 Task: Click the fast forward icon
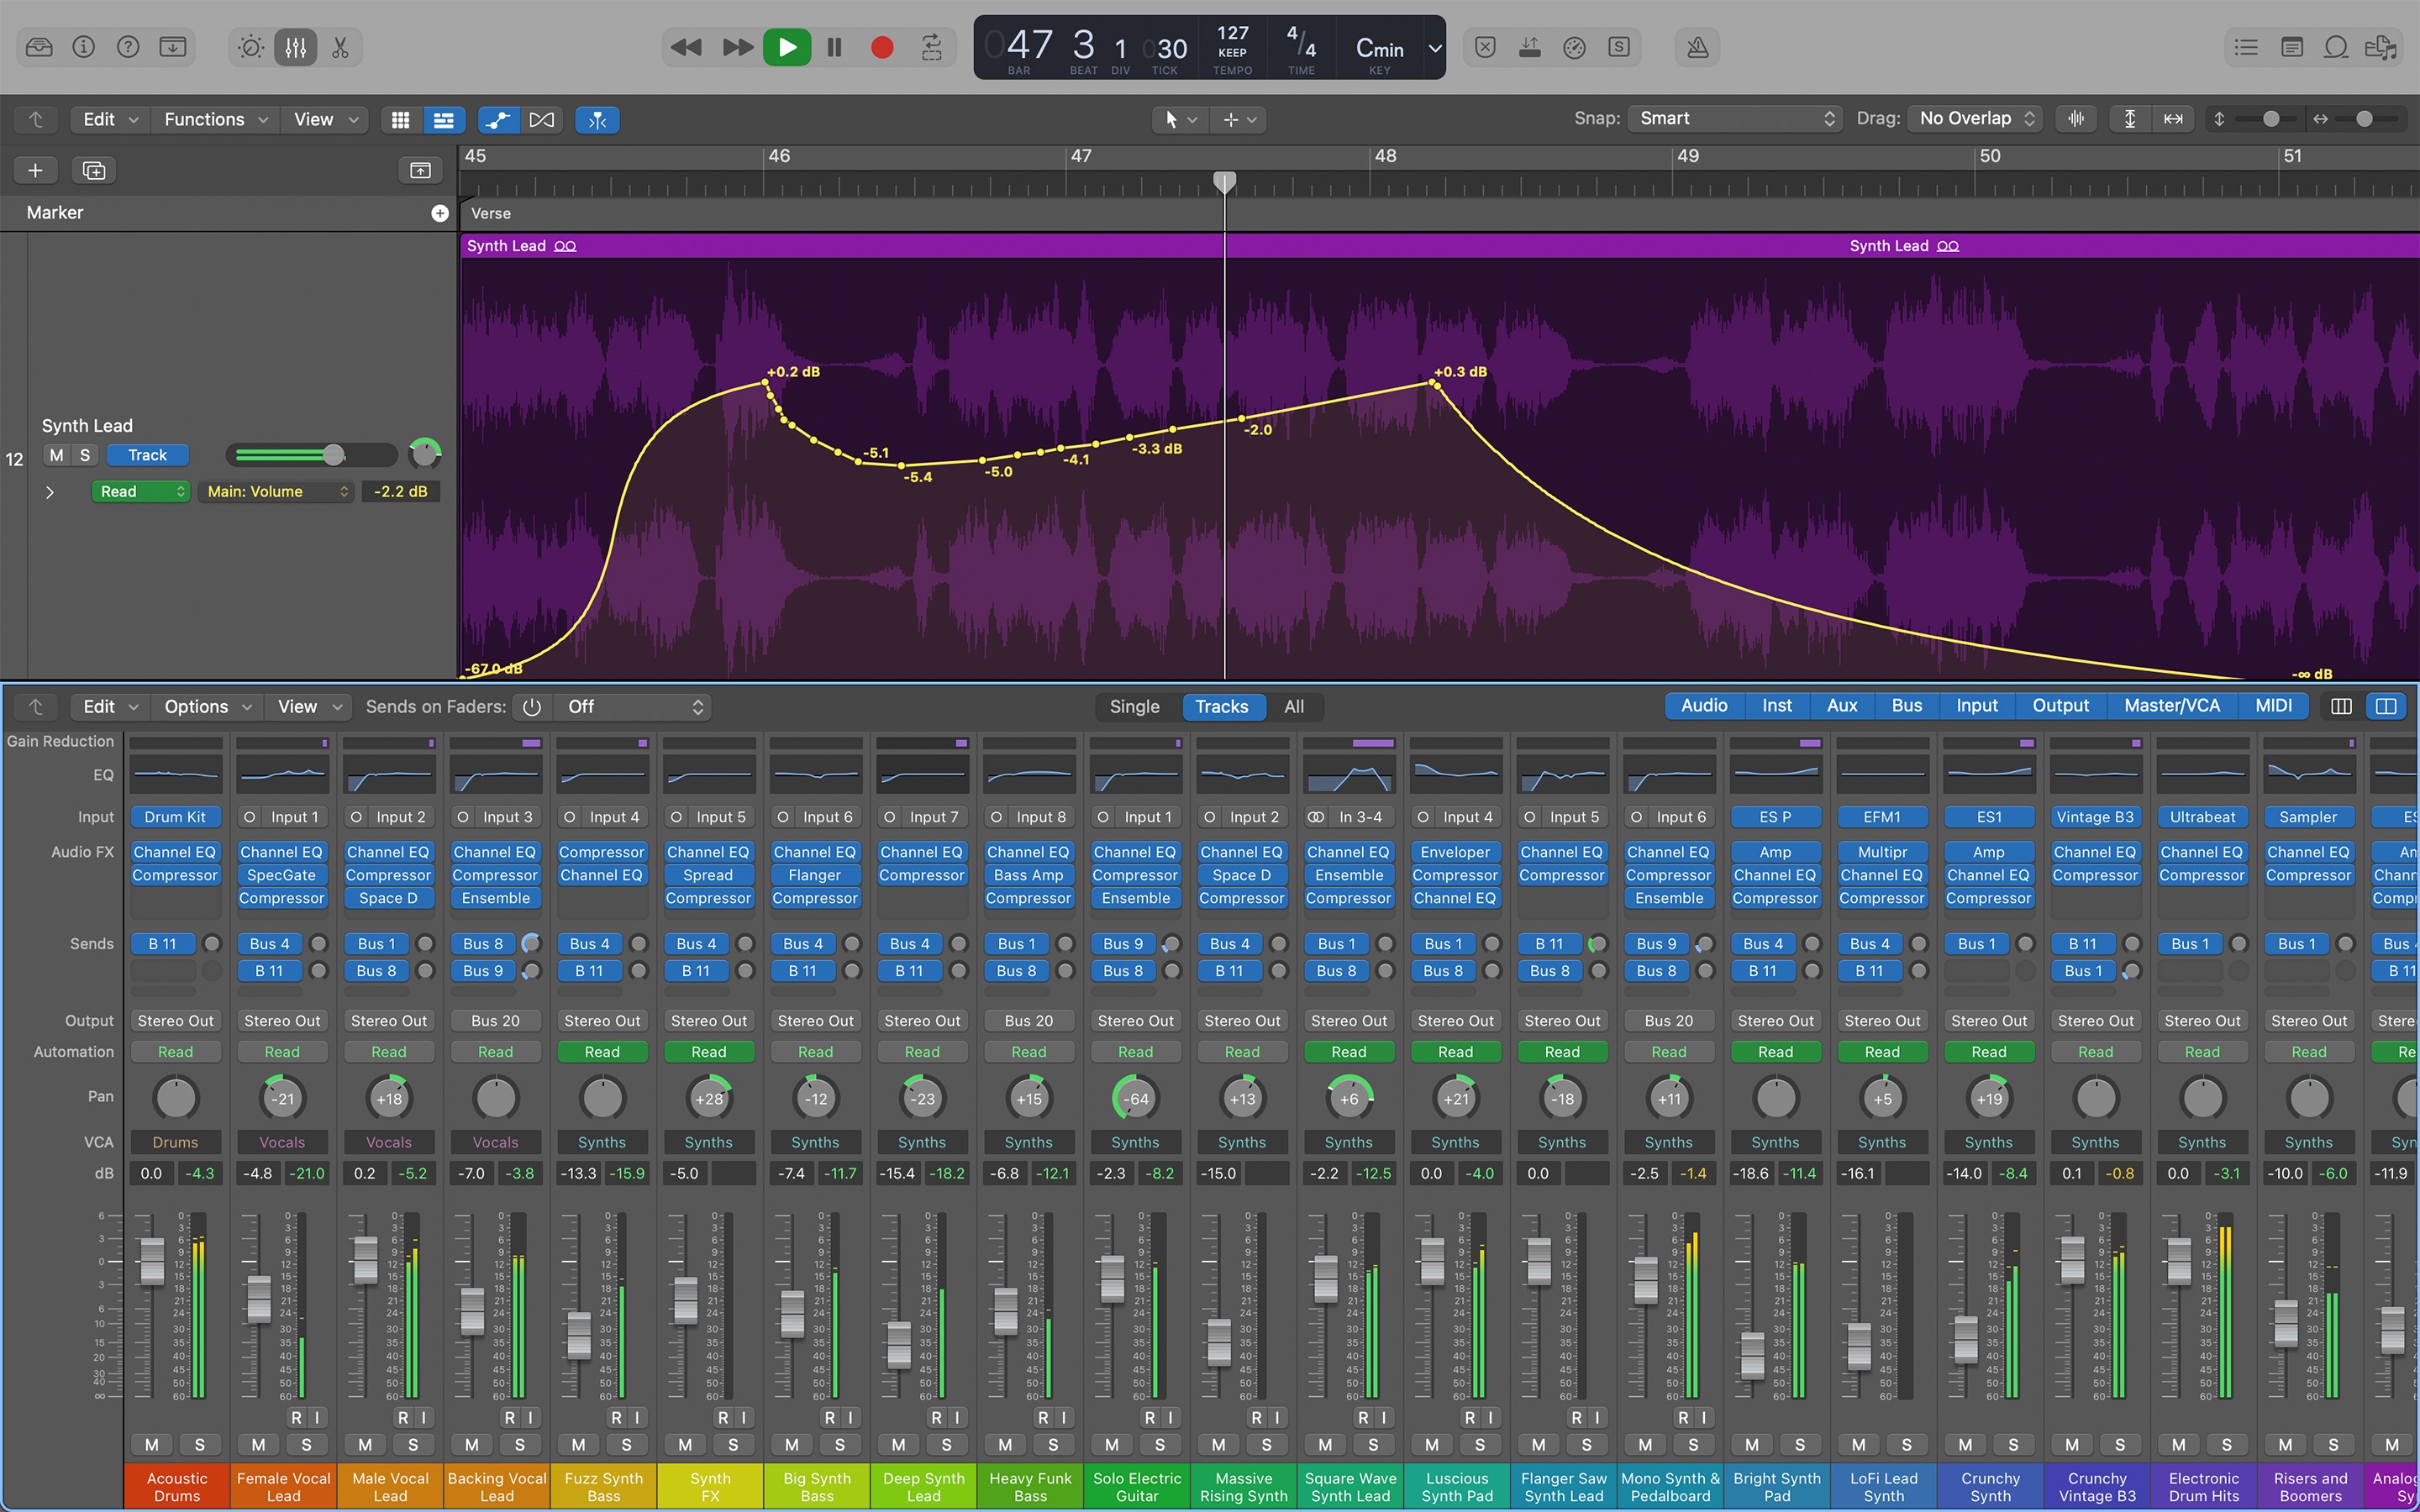[734, 47]
